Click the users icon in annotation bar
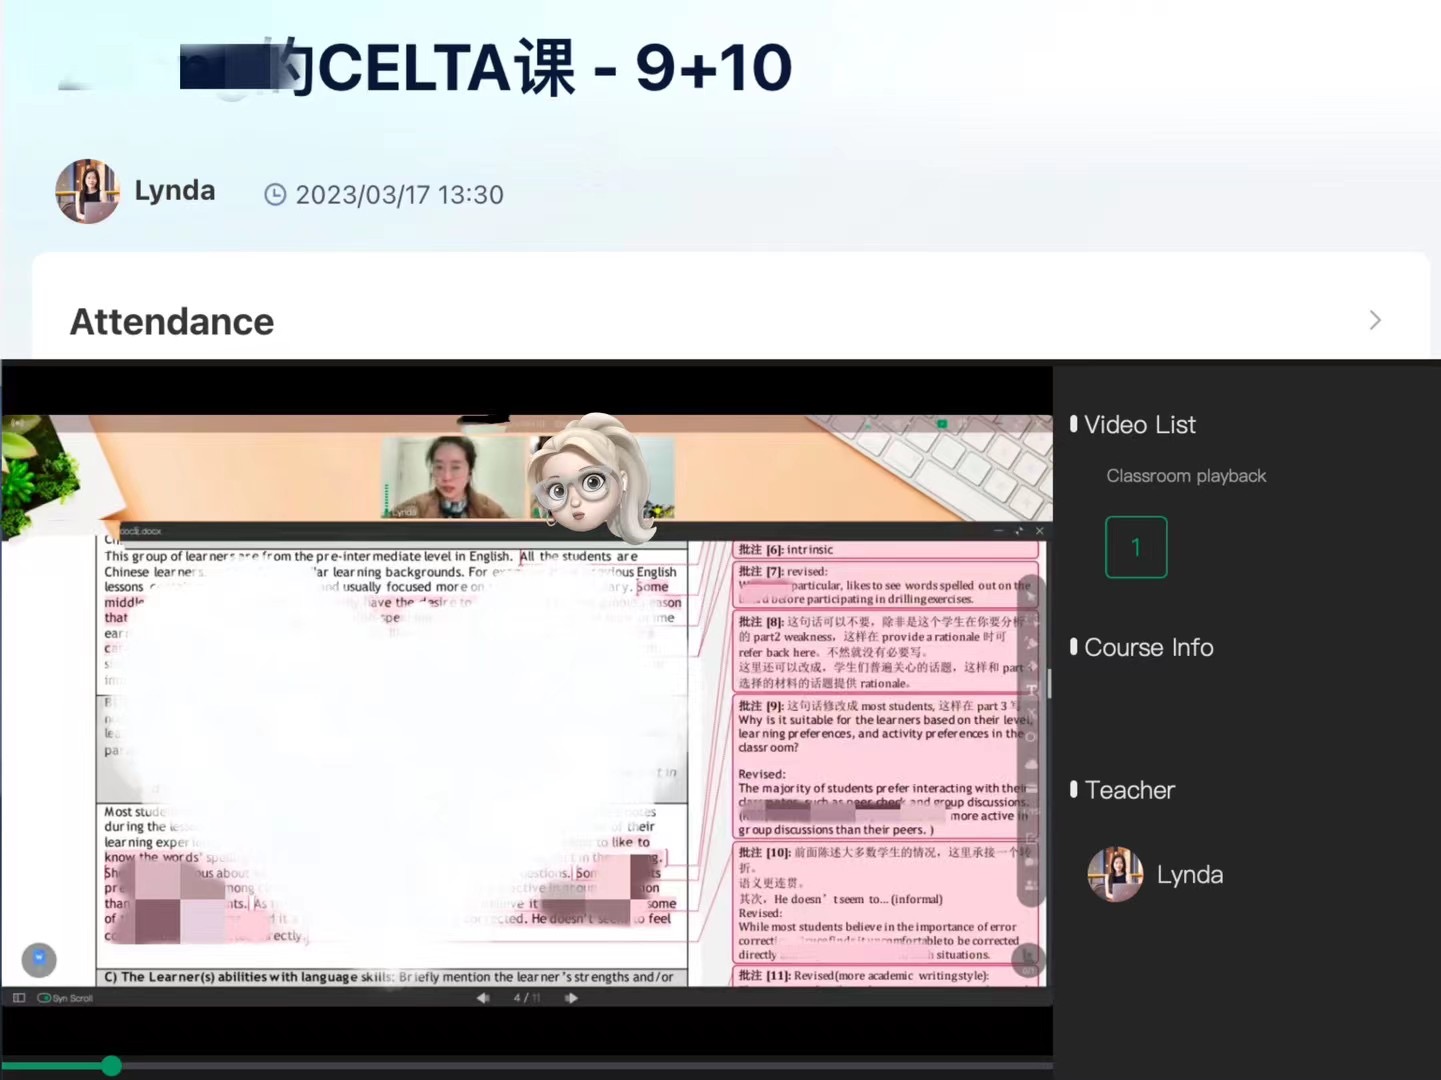The height and width of the screenshot is (1080, 1441). (1032, 885)
